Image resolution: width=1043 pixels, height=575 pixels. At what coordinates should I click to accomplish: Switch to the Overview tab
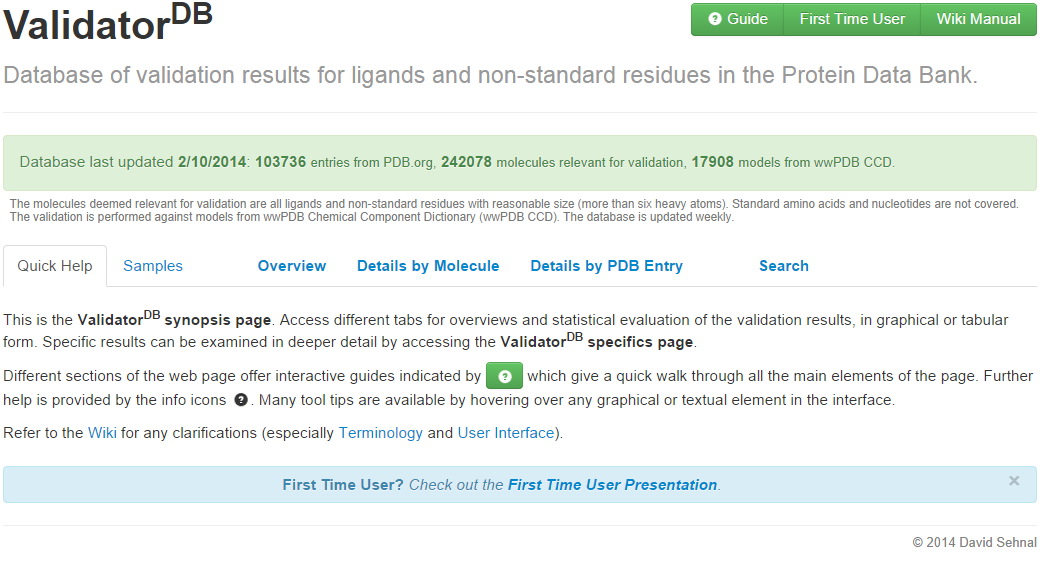pos(292,266)
